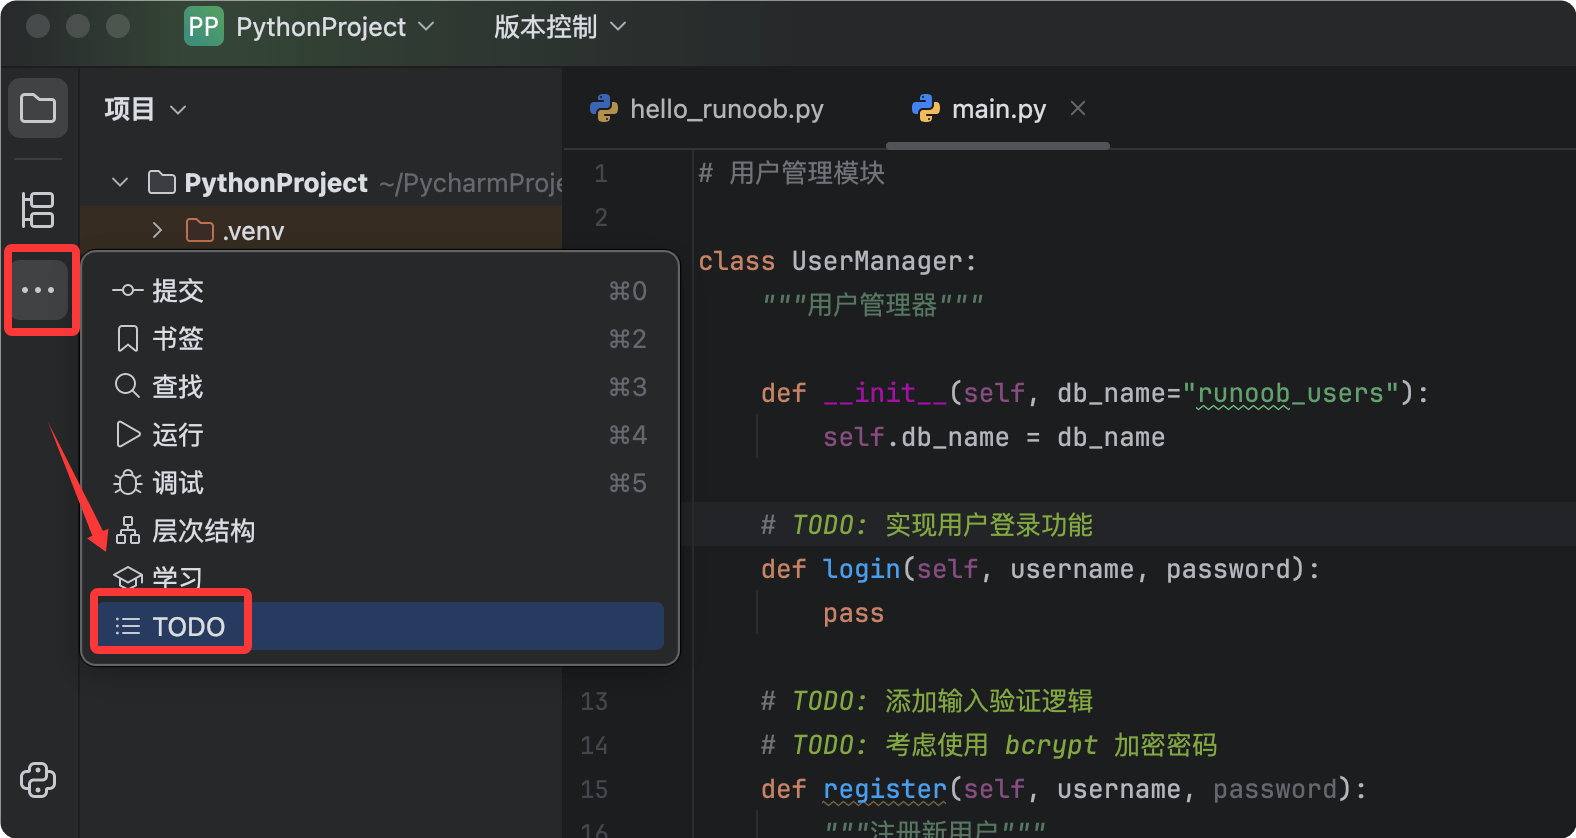This screenshot has height=838, width=1576.
Task: Click the commit icon beside 提交
Action: [127, 291]
